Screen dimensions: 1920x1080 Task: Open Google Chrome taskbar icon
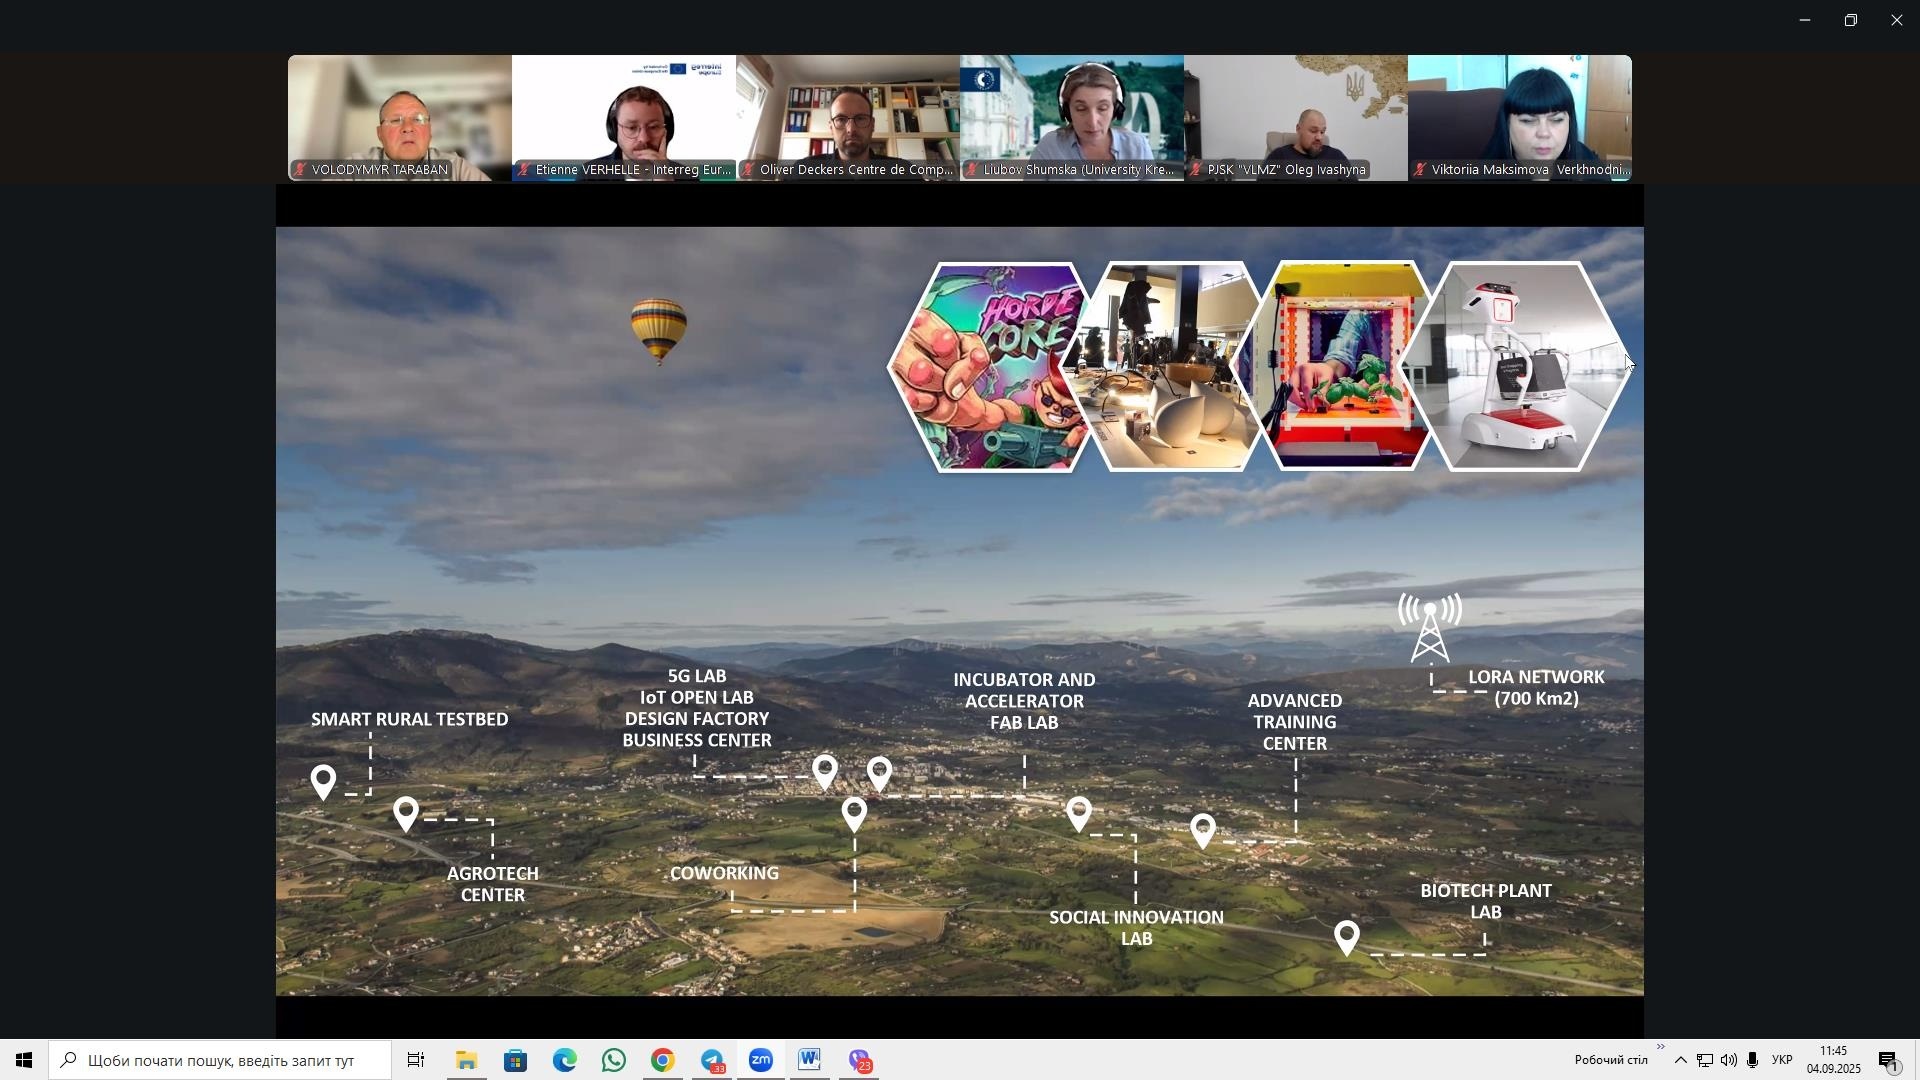pyautogui.click(x=663, y=1061)
